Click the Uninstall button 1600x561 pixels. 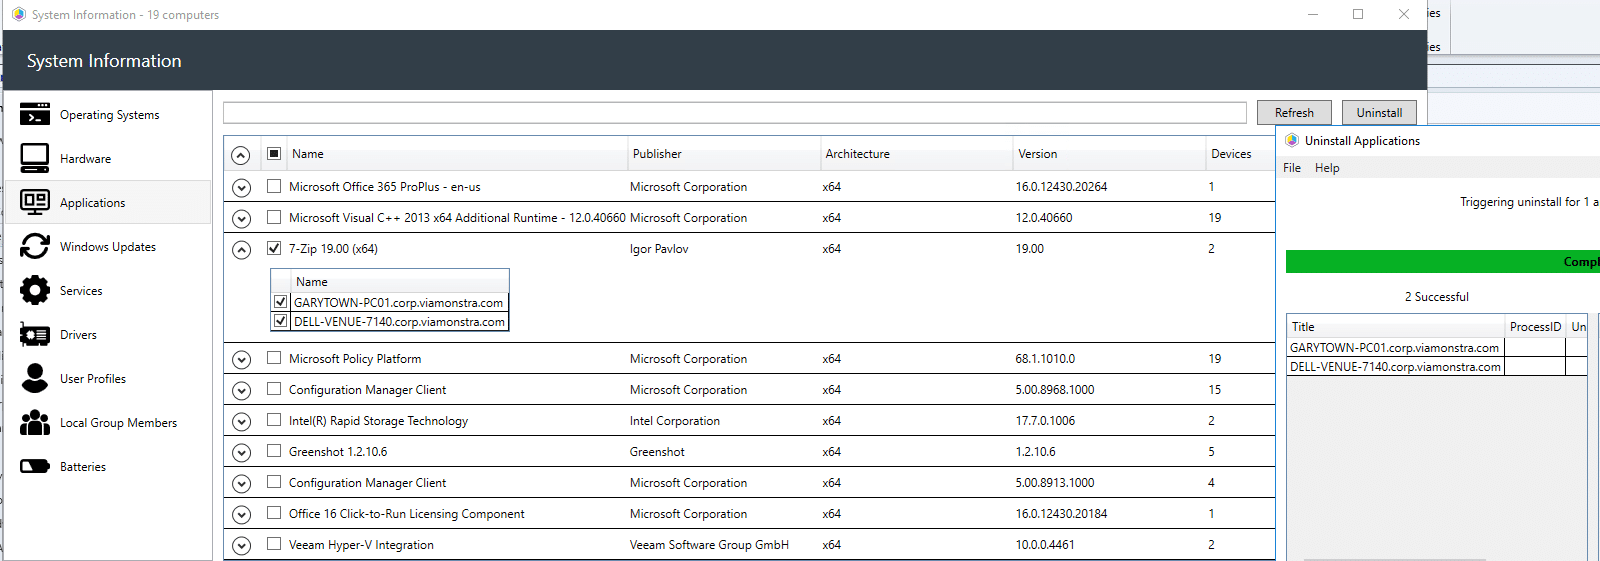(x=1379, y=113)
